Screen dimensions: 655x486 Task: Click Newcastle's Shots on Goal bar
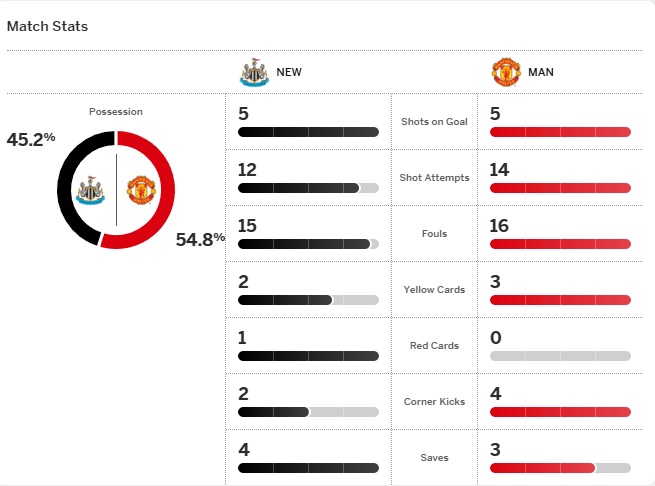[x=308, y=132]
